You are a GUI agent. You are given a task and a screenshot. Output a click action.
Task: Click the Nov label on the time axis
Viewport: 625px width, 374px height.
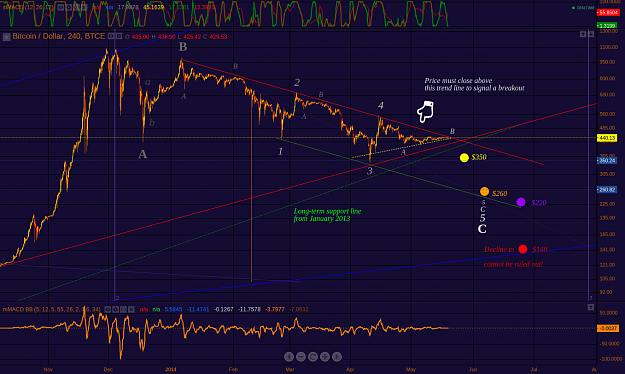[48, 369]
